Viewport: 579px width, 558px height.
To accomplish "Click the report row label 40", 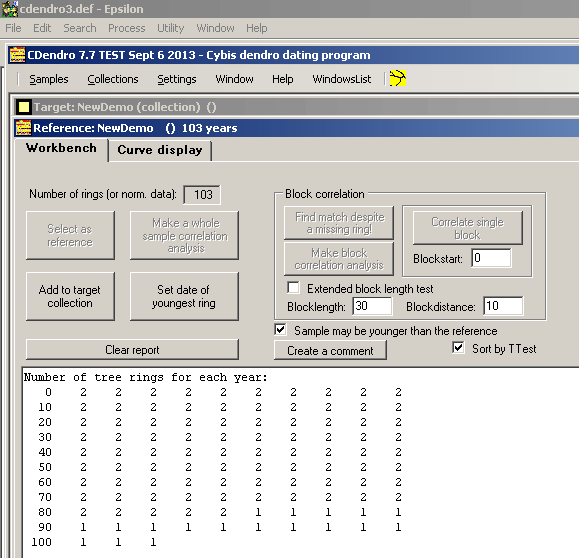I will (45, 452).
